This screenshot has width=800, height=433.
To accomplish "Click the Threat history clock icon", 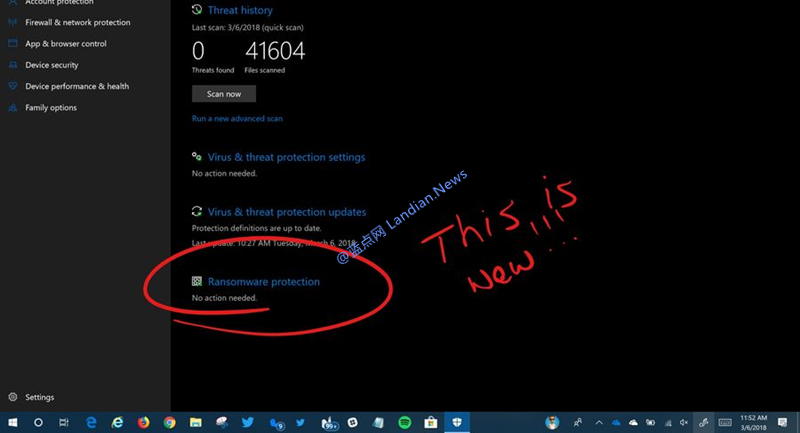I will [x=197, y=9].
